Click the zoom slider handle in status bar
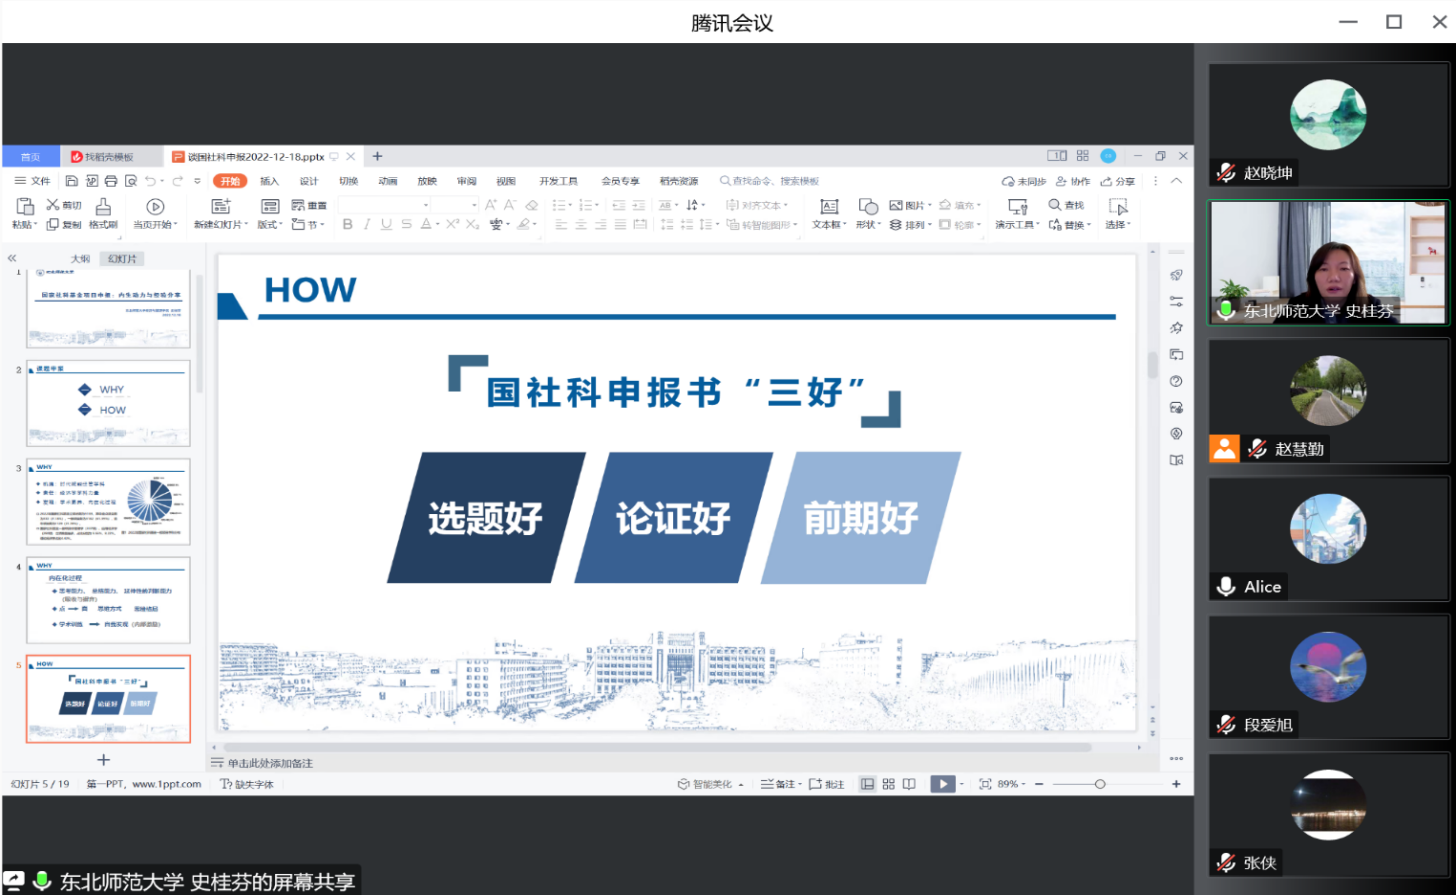The image size is (1456, 895). pyautogui.click(x=1100, y=784)
